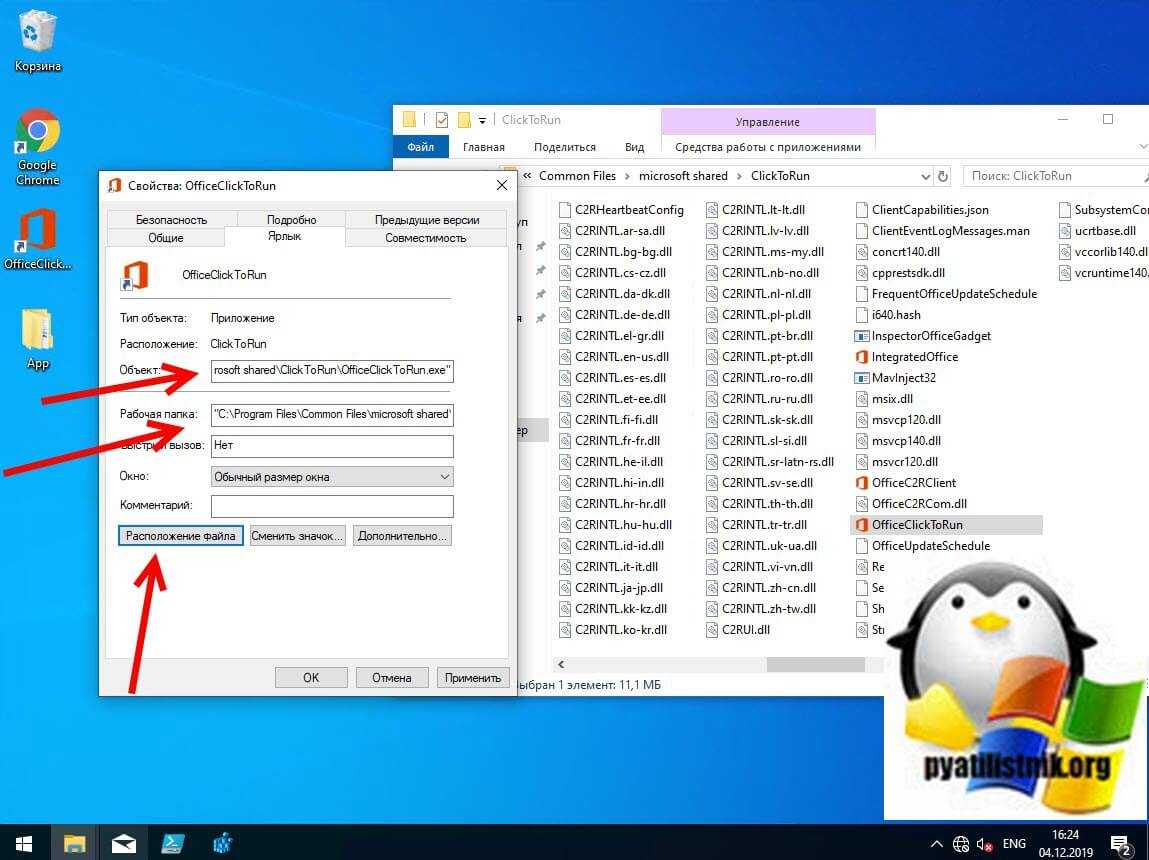
Task: Open the Вид ribbon tab
Action: pyautogui.click(x=634, y=147)
